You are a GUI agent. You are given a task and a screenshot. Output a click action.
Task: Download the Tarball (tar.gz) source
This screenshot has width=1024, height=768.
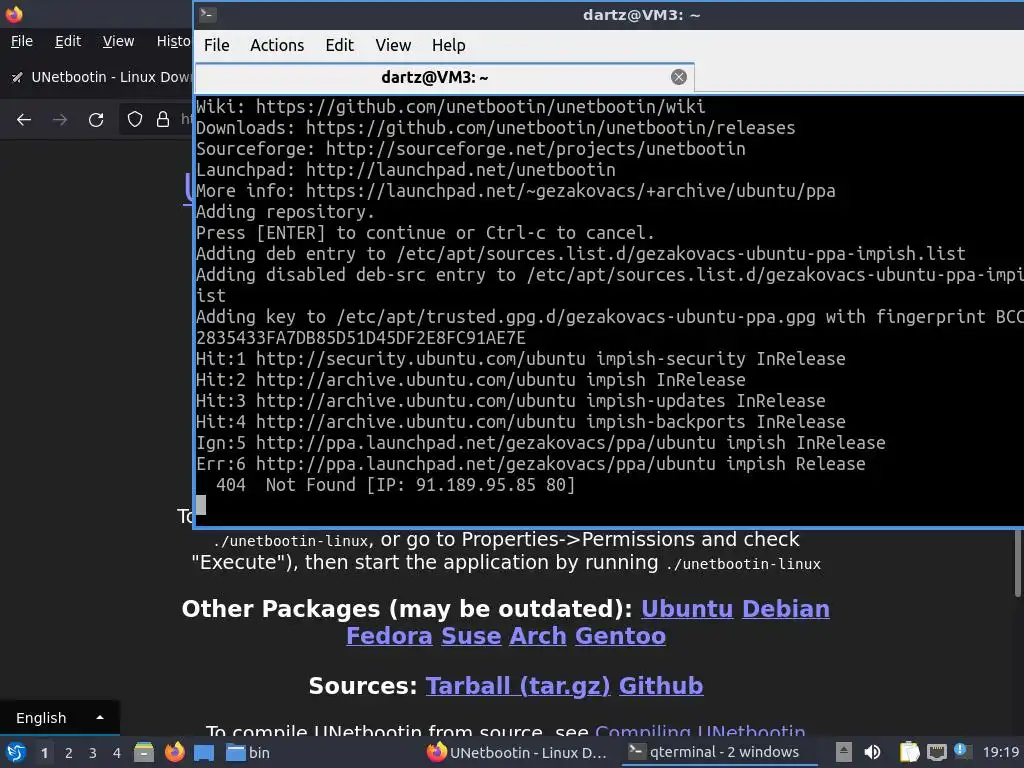pos(518,686)
